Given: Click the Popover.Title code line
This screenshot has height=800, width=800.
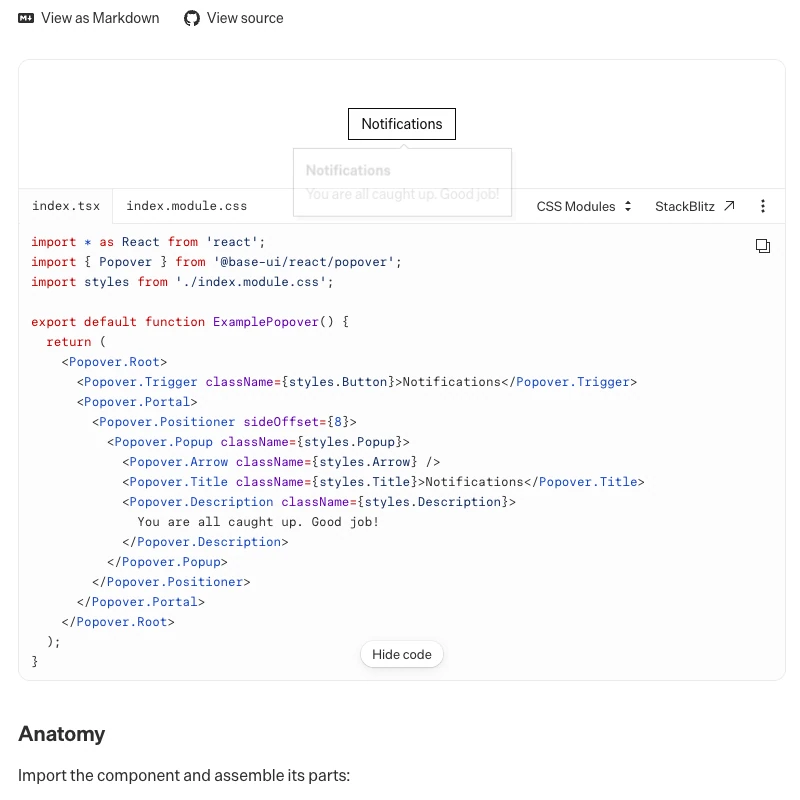Looking at the screenshot, I should tap(383, 482).
